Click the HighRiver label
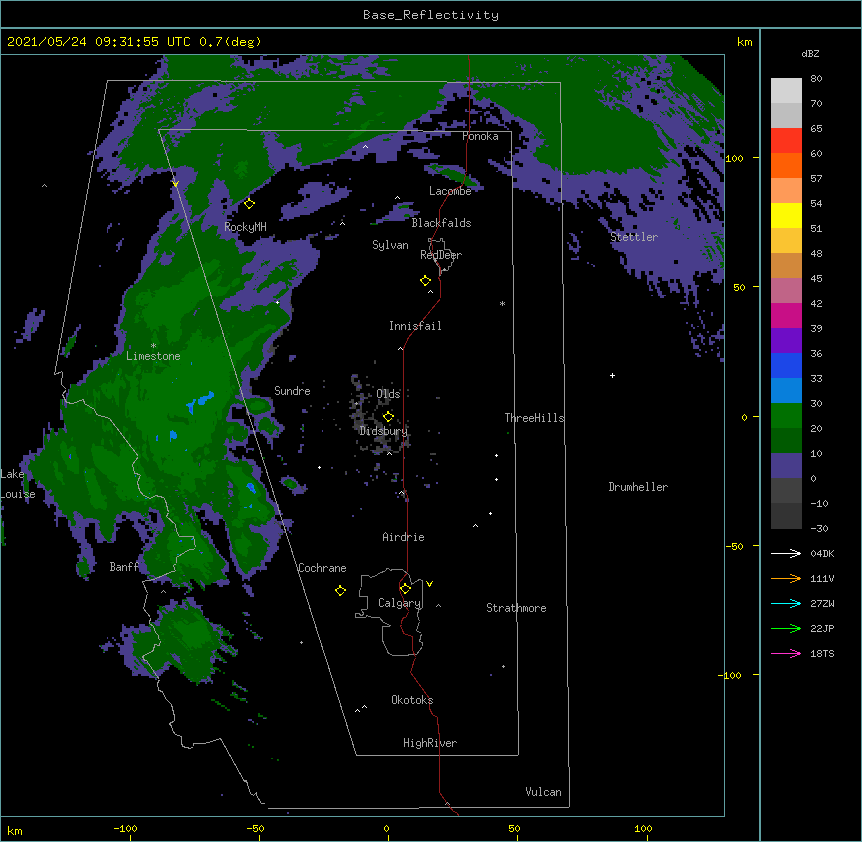The width and height of the screenshot is (862, 842). [x=430, y=743]
